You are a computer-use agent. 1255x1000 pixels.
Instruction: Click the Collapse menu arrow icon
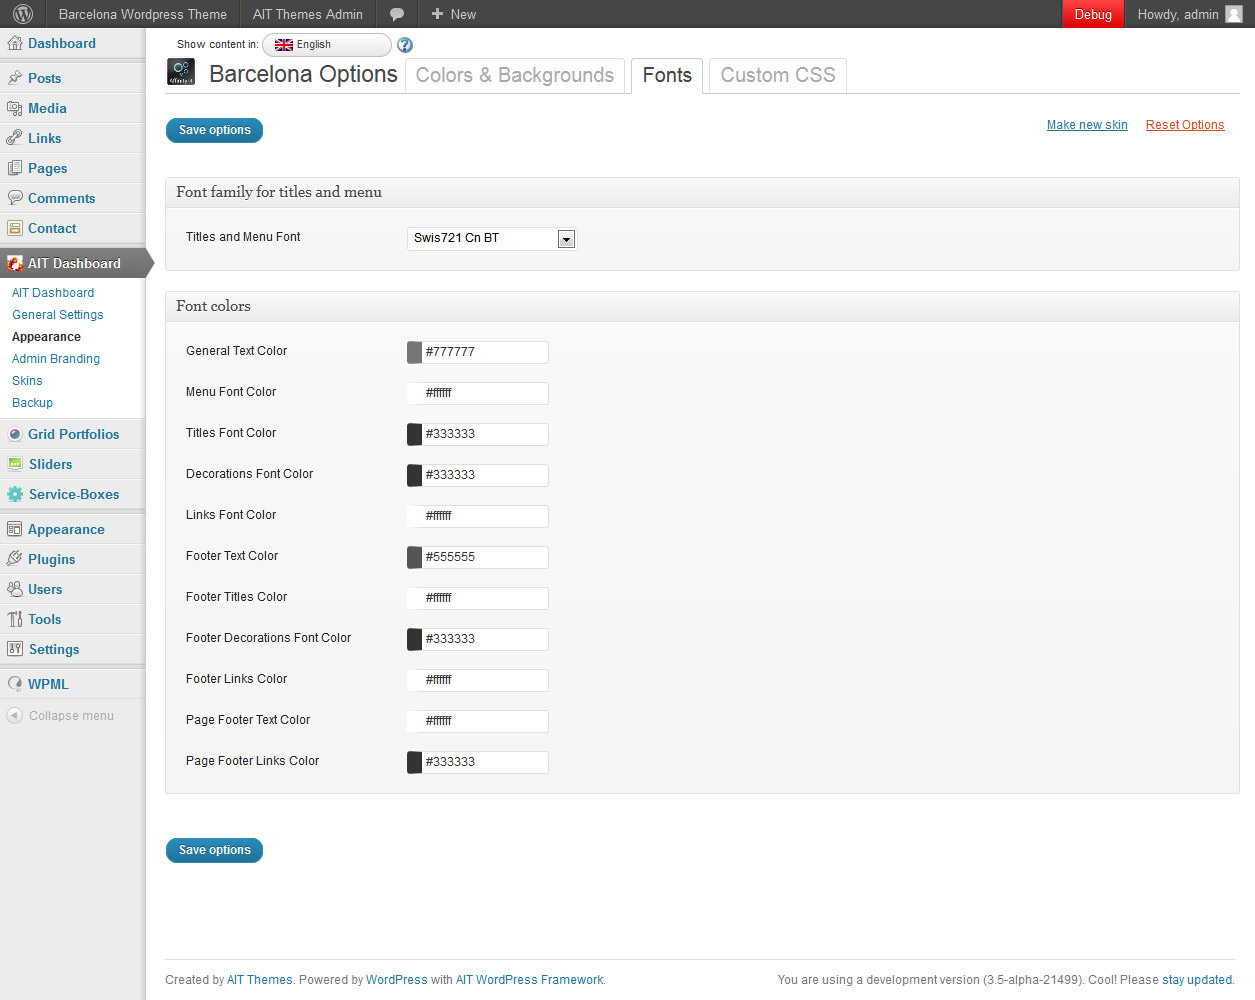click(15, 715)
